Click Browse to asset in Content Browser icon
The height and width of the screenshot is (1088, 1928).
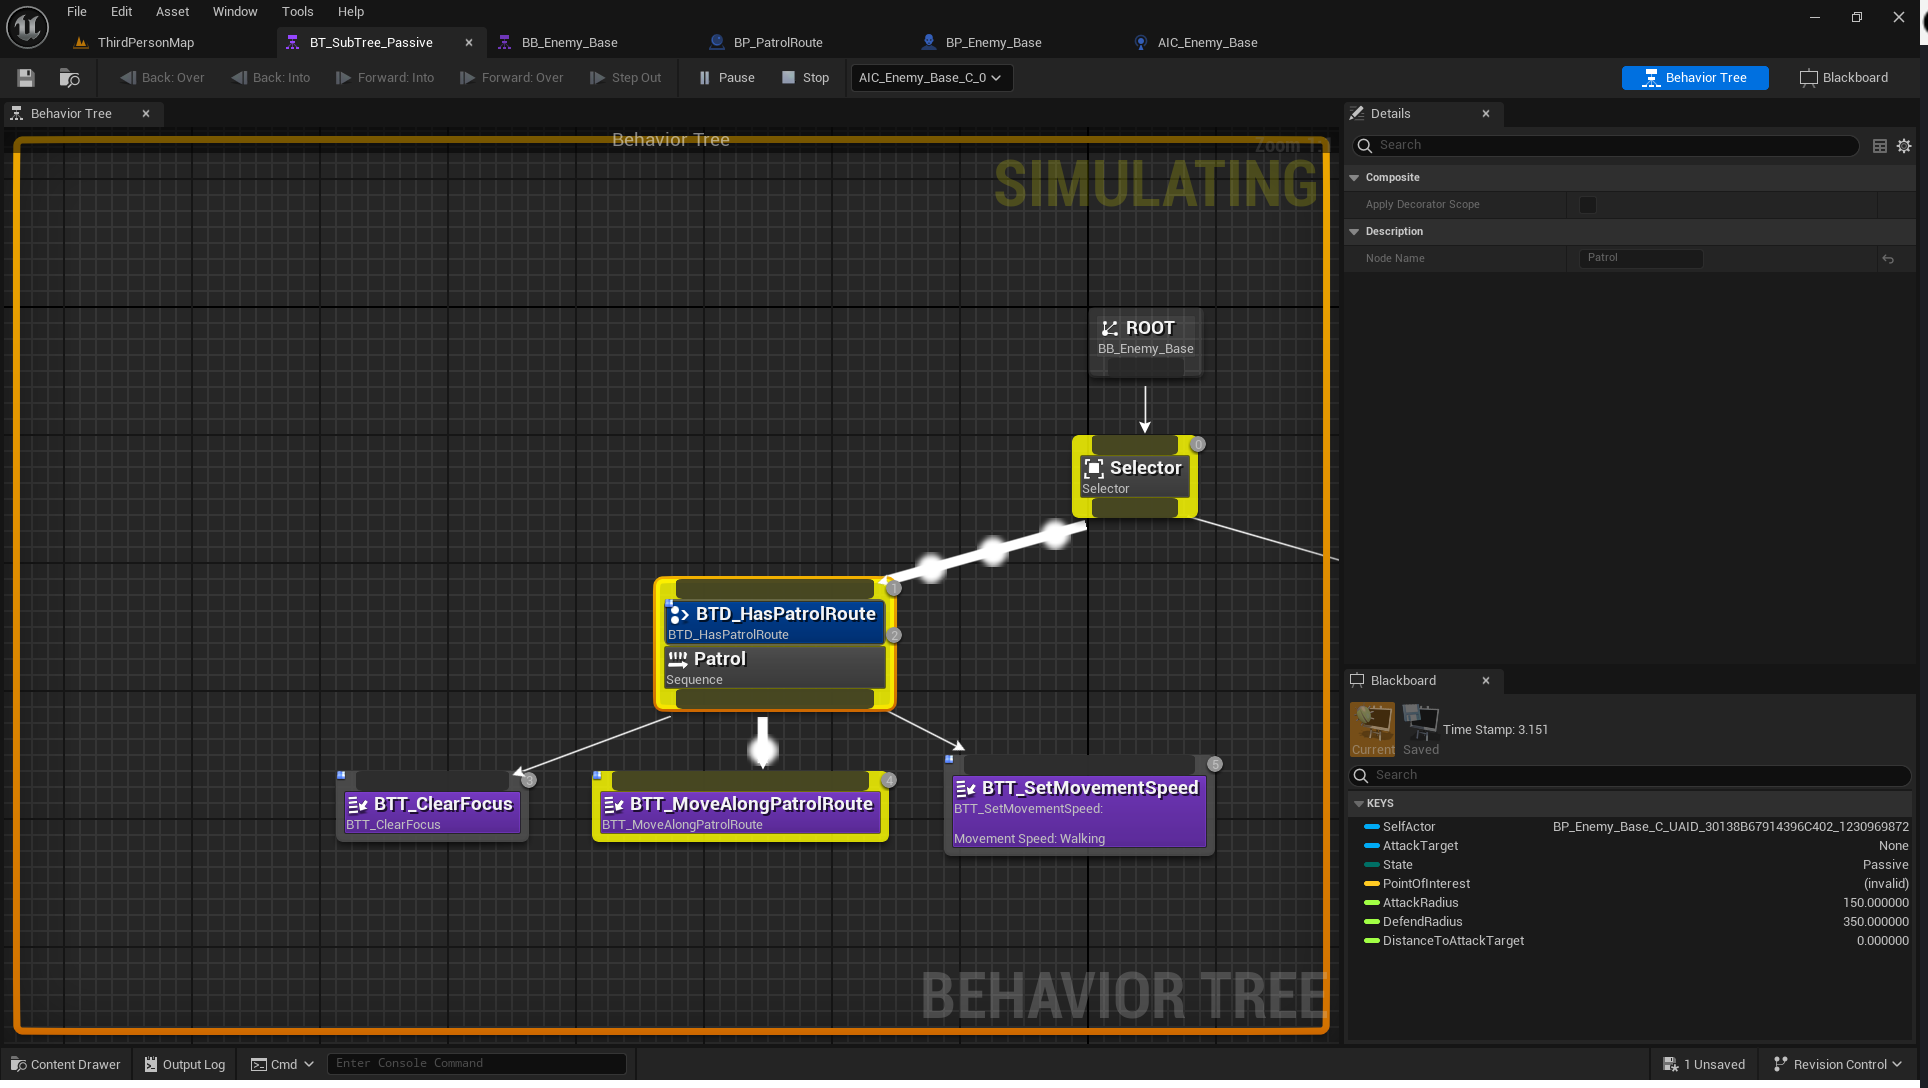[69, 78]
